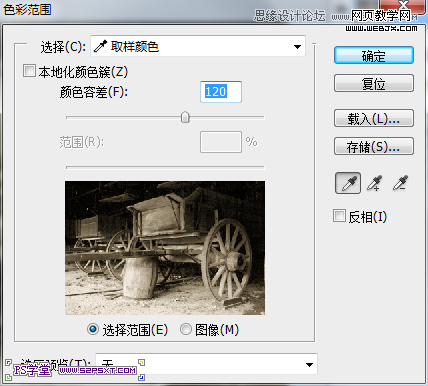The image size is (428, 386).
Task: Click the wagon preview image
Action: [165, 248]
